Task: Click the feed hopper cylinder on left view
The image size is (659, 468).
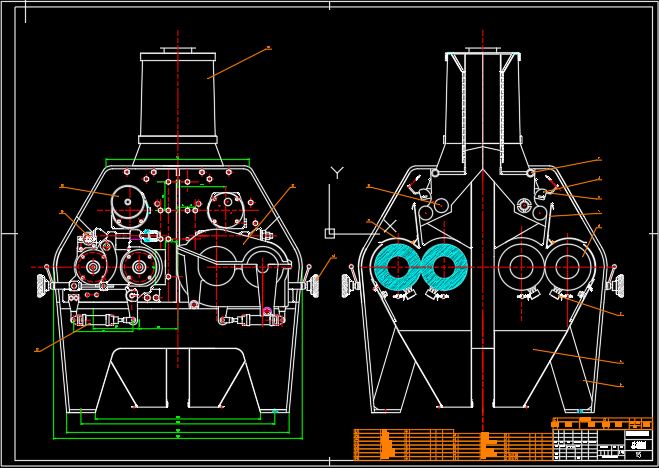Action: [178, 95]
